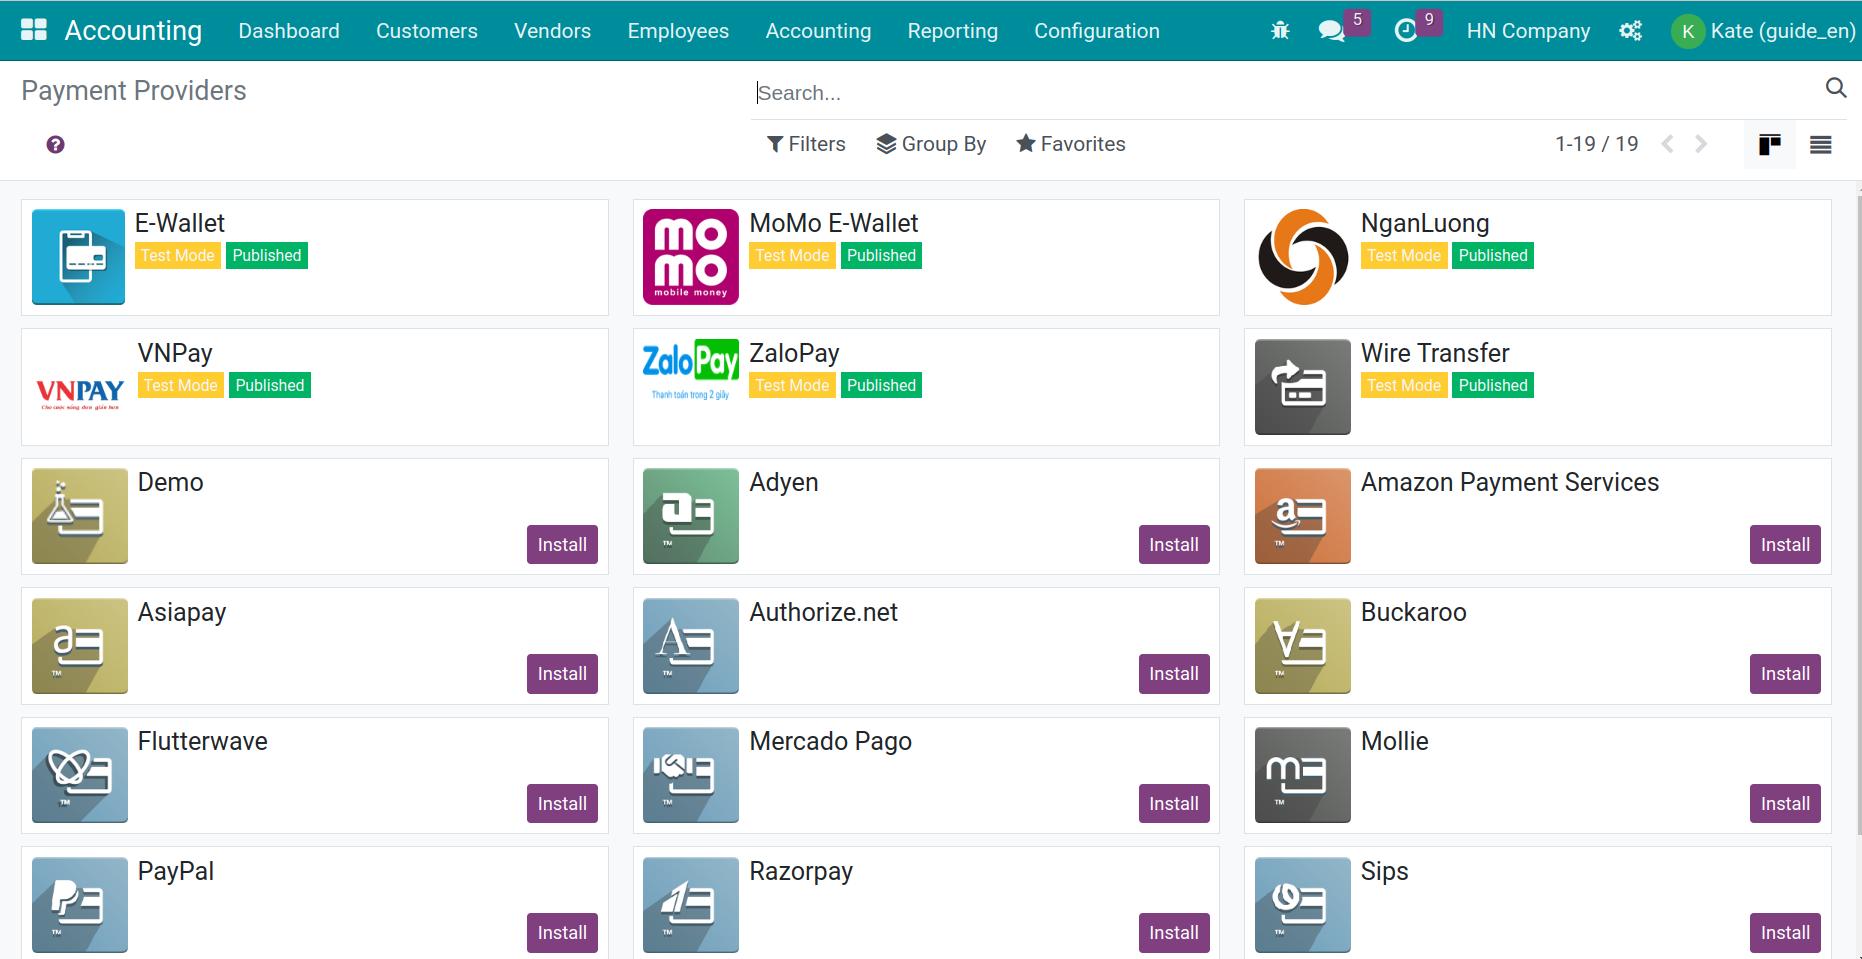Open the activities clock icon
Screen dimensions: 1862x959
[1406, 31]
